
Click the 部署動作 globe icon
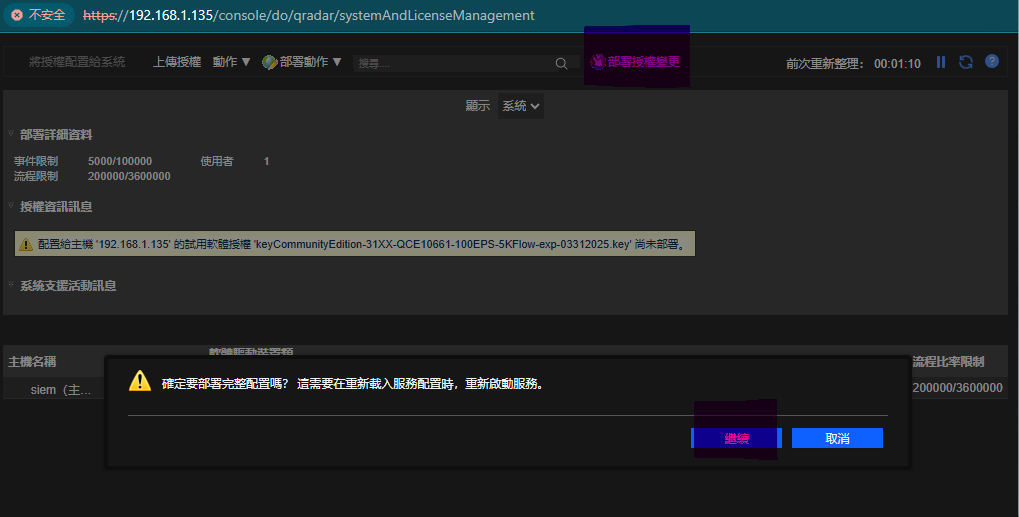tap(269, 62)
